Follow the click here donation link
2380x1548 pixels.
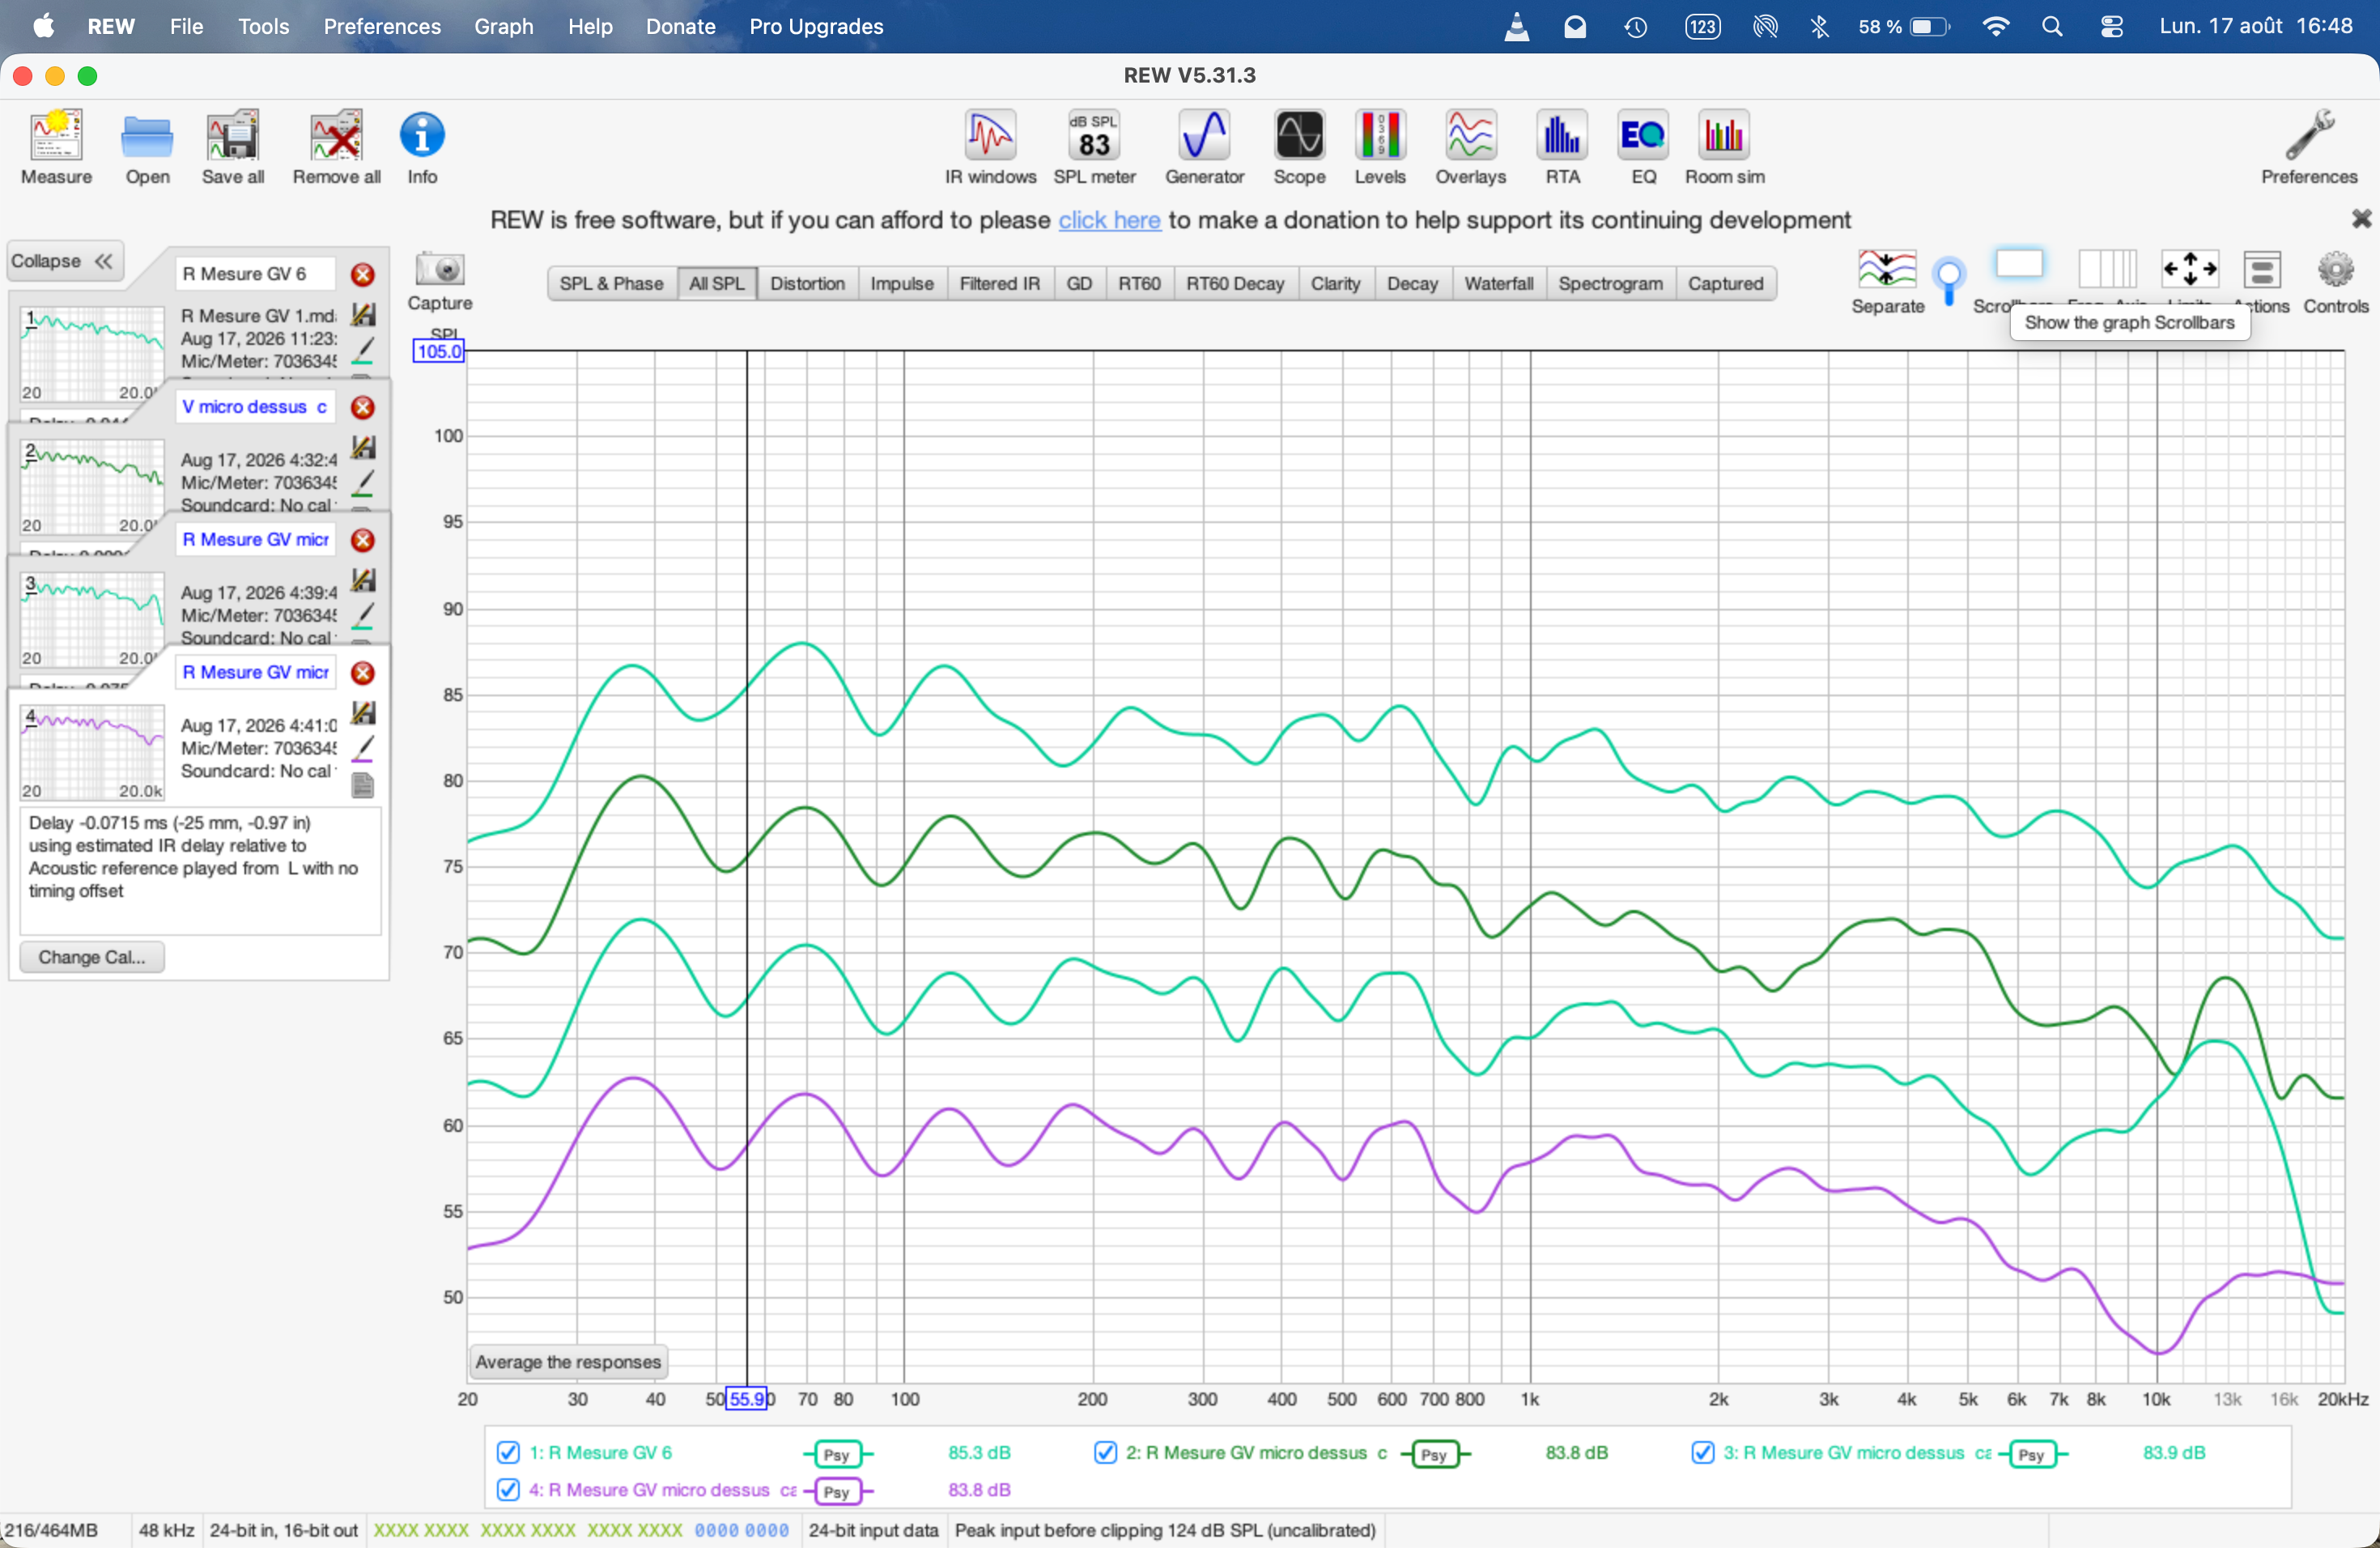(1109, 220)
